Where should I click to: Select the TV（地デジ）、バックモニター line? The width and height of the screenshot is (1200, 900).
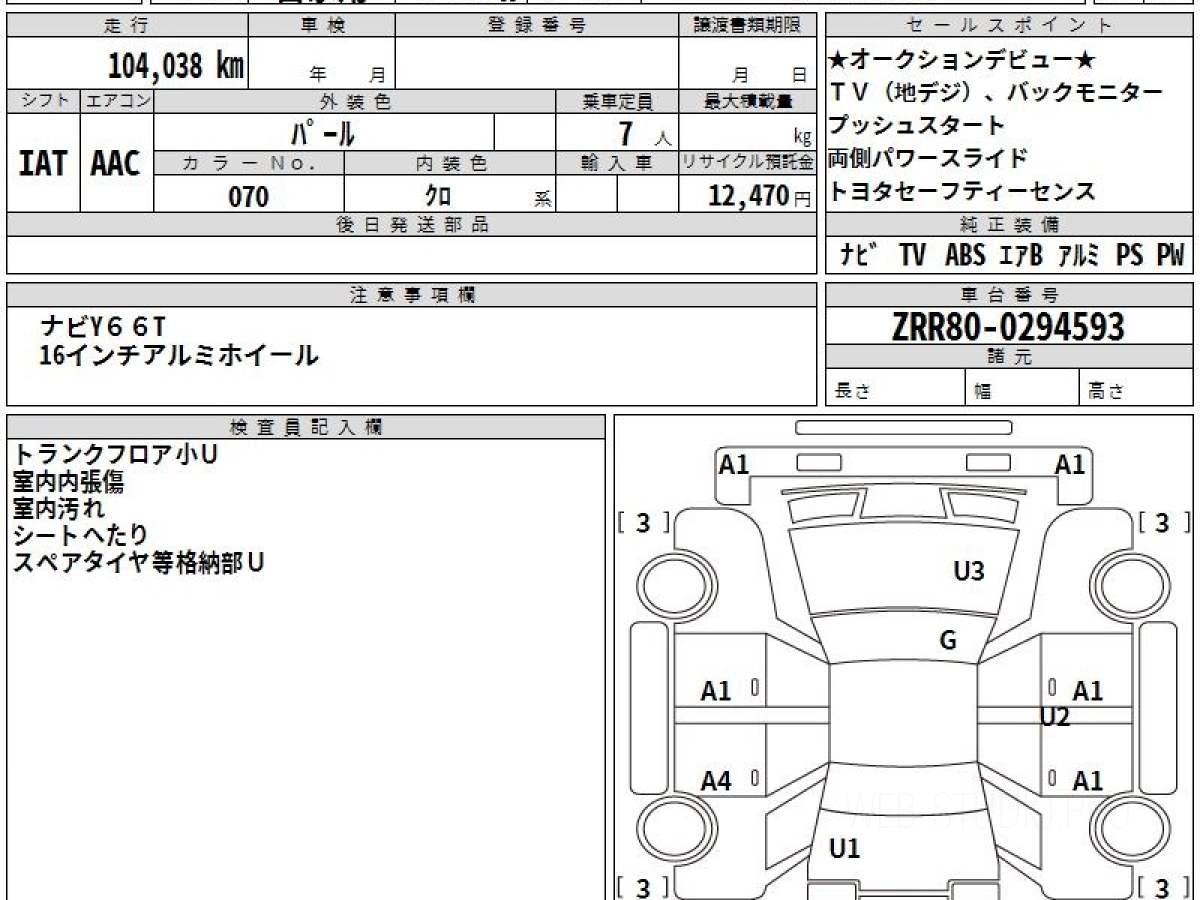[996, 93]
